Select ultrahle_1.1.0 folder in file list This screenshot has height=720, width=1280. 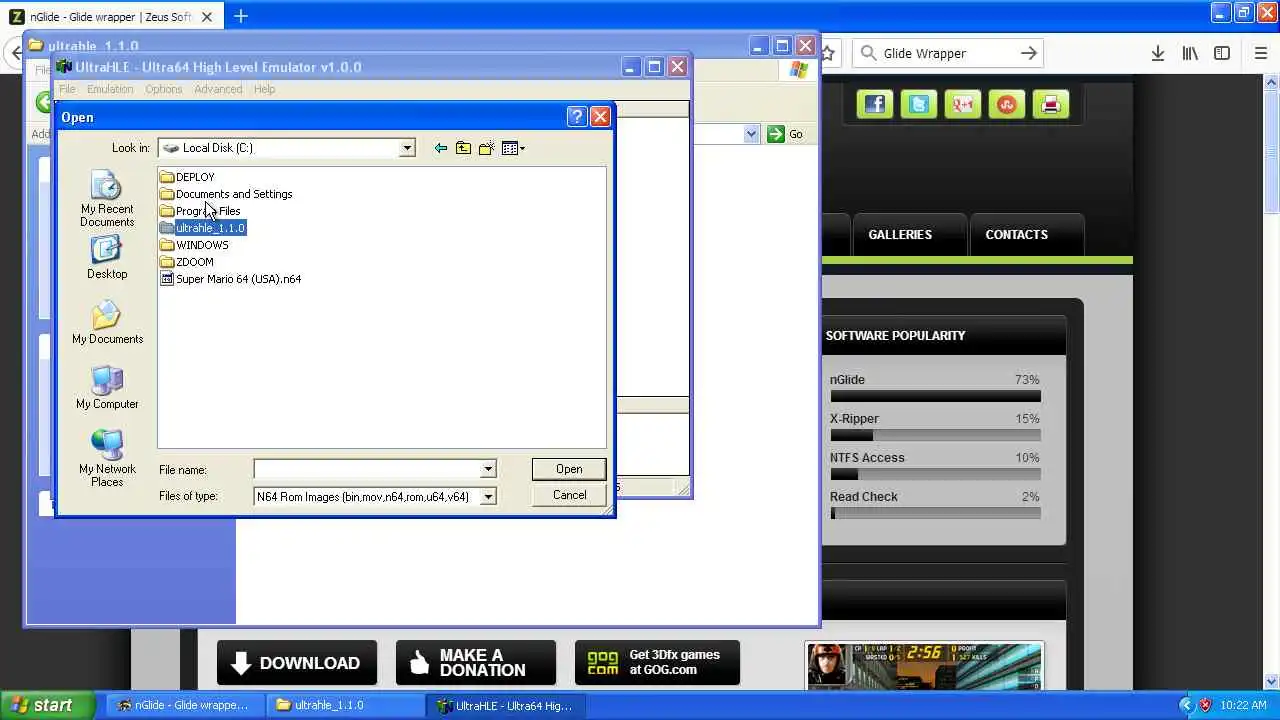click(202, 228)
